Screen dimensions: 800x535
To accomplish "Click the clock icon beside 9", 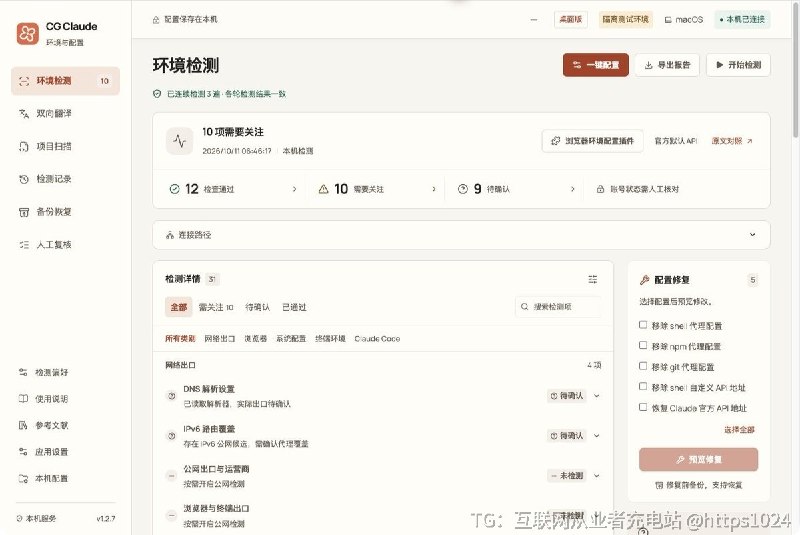I will [463, 189].
